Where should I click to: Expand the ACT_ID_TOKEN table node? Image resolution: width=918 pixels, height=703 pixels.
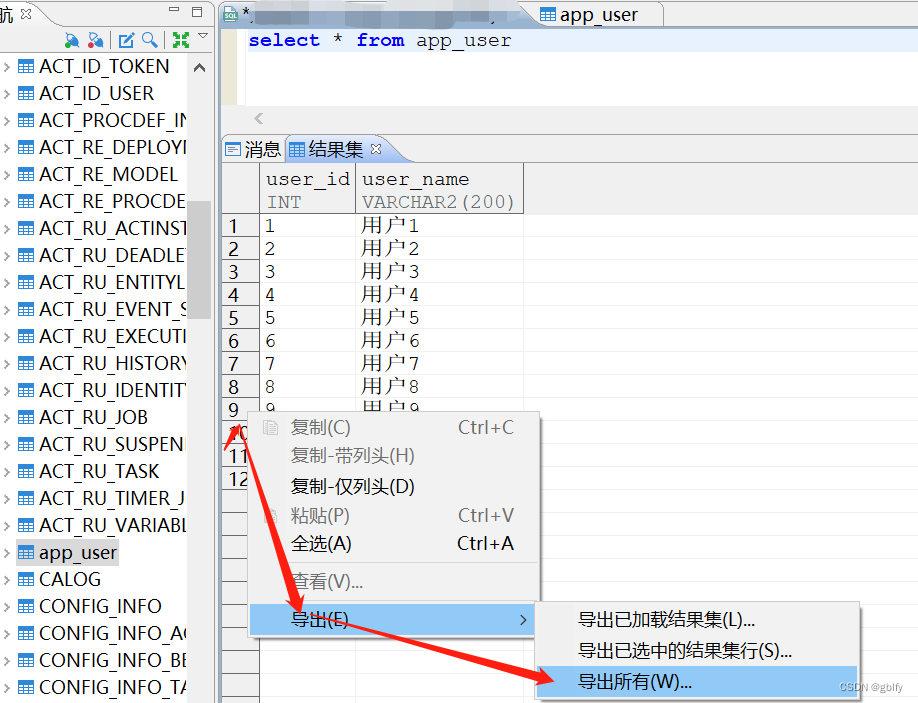coord(6,67)
